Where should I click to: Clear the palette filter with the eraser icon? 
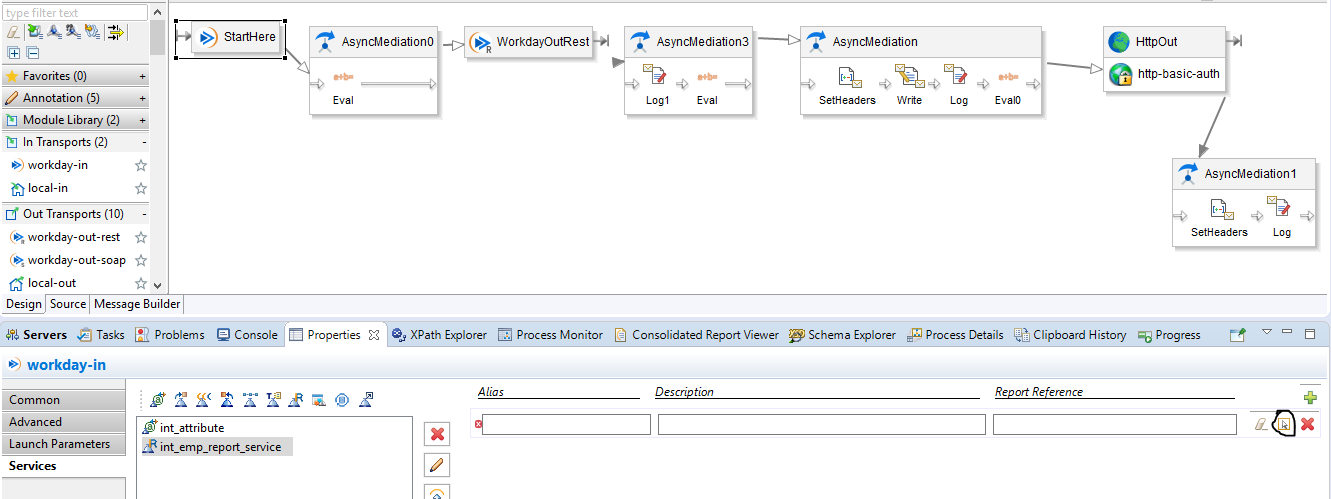pyautogui.click(x=12, y=33)
